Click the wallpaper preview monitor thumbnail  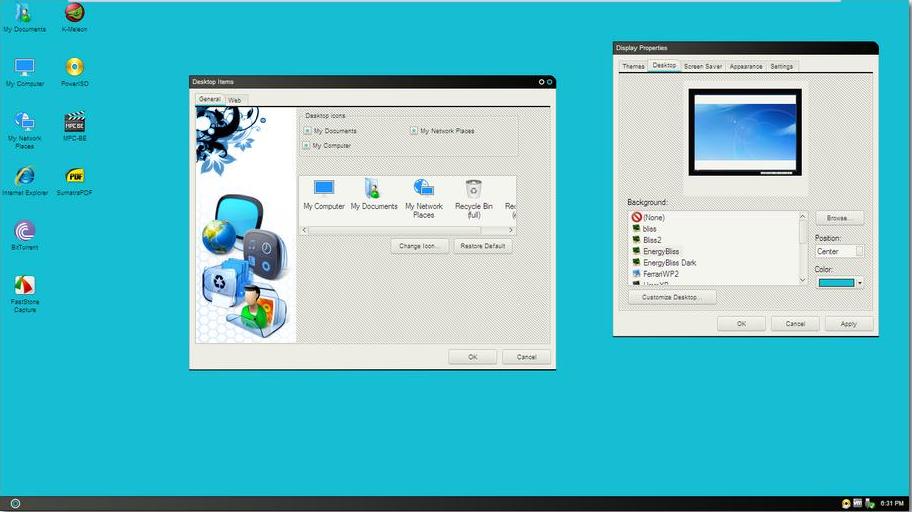[x=745, y=132]
